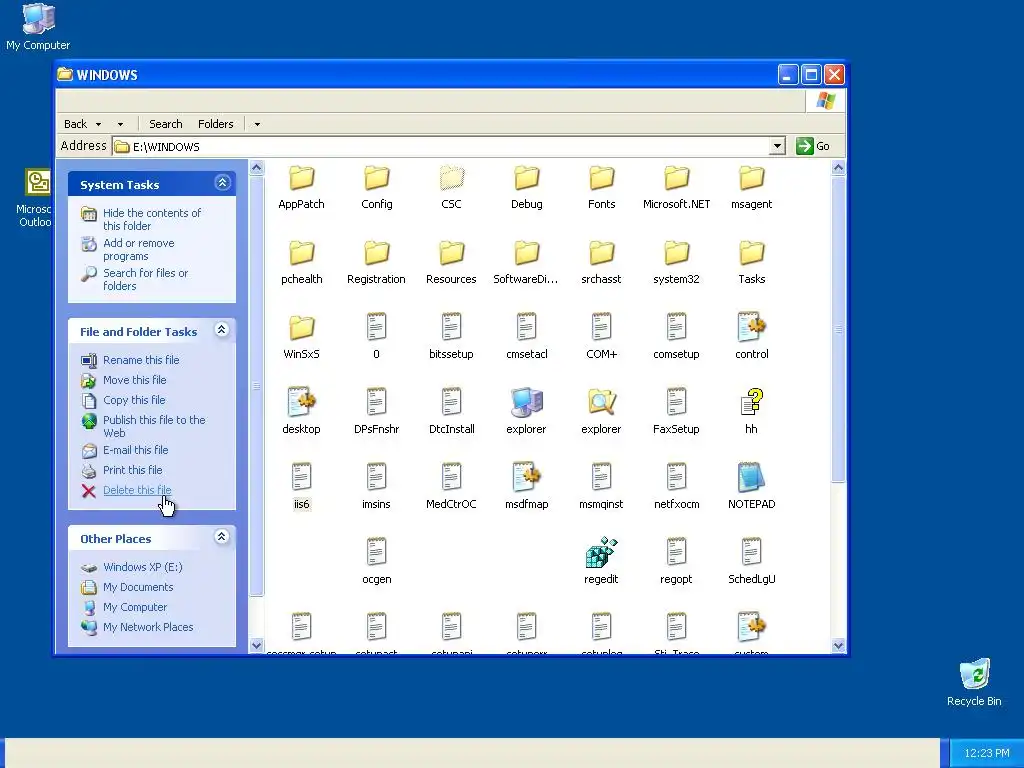Select the Fonts folder

click(x=601, y=187)
